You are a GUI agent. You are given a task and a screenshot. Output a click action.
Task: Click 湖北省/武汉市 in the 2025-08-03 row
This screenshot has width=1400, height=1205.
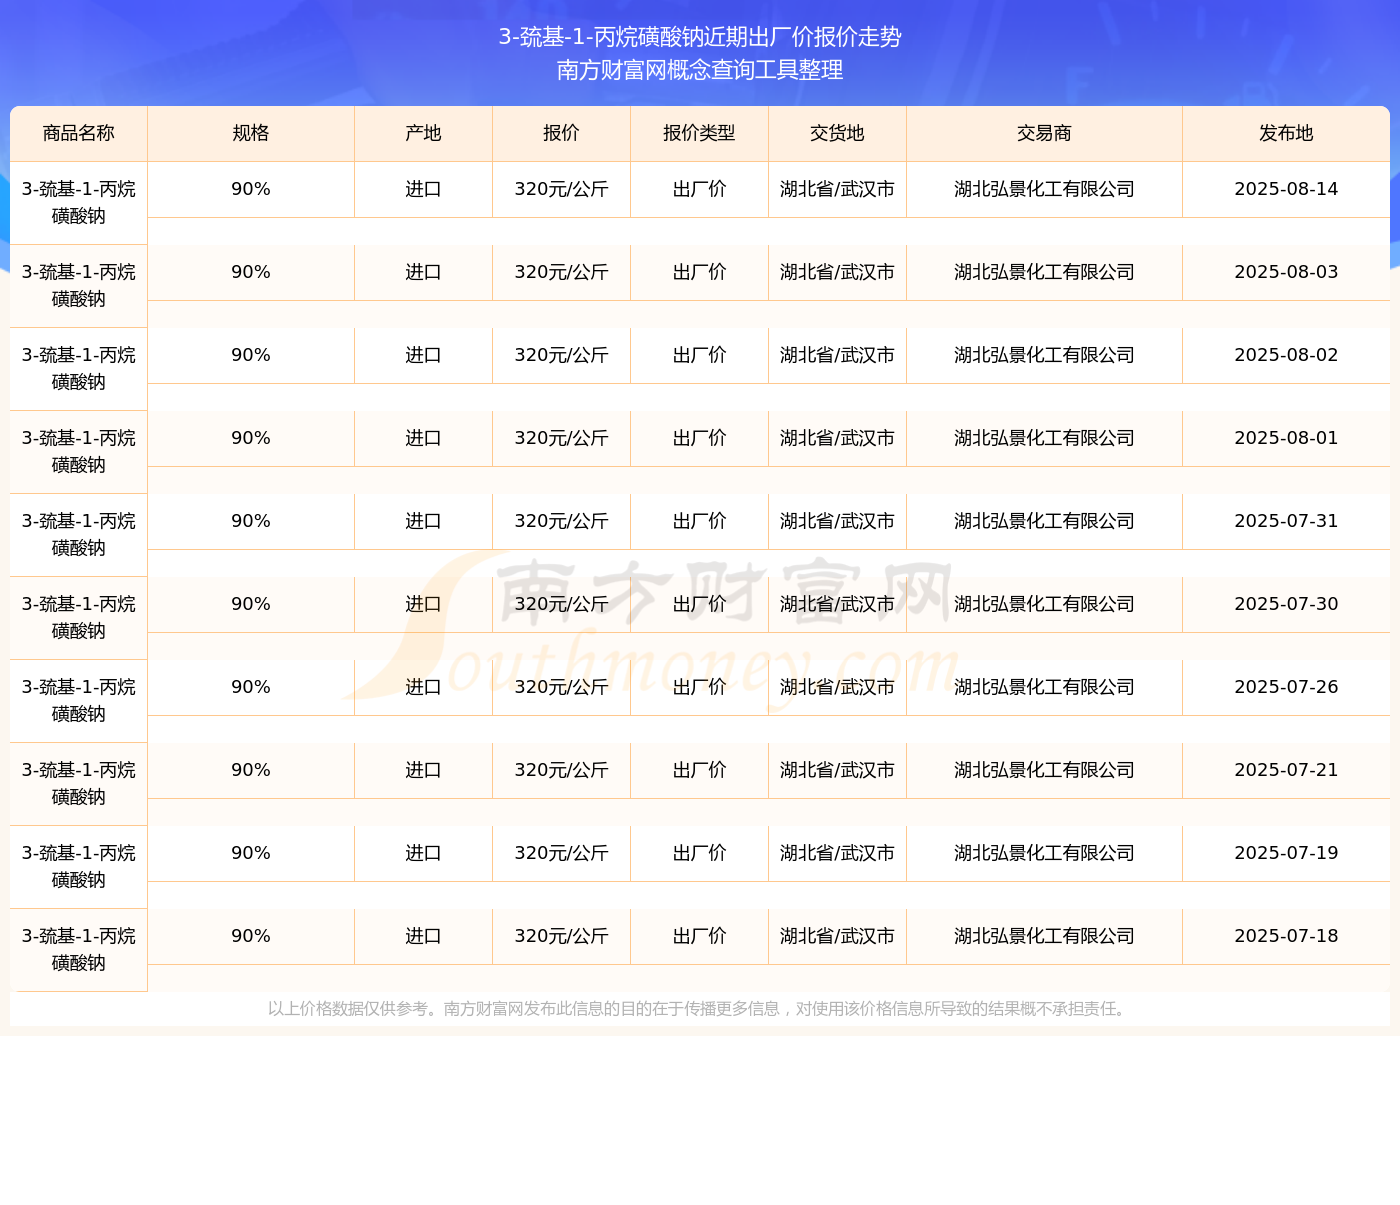pos(837,272)
